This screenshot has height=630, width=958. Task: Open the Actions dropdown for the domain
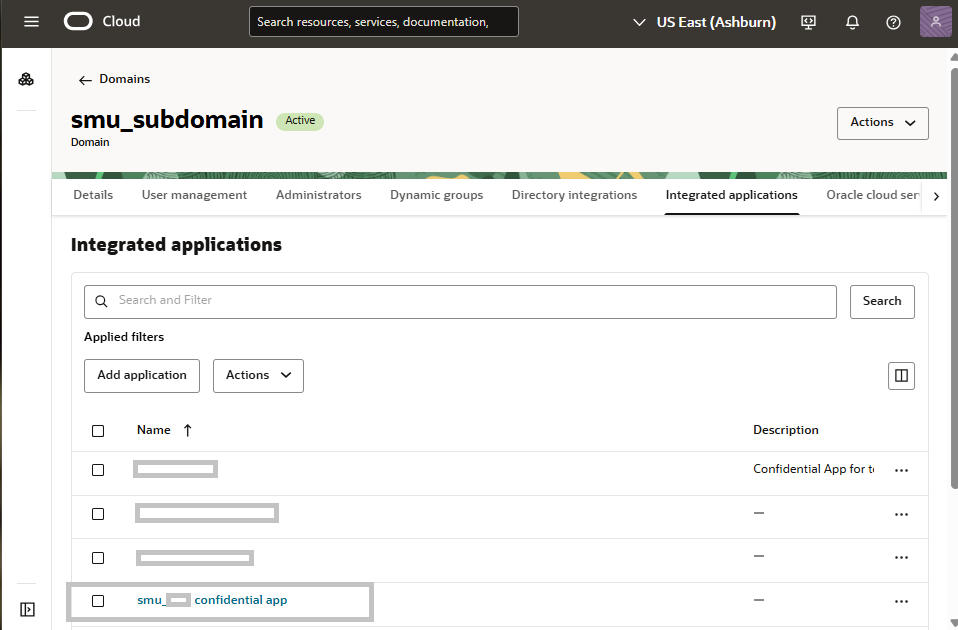(882, 122)
